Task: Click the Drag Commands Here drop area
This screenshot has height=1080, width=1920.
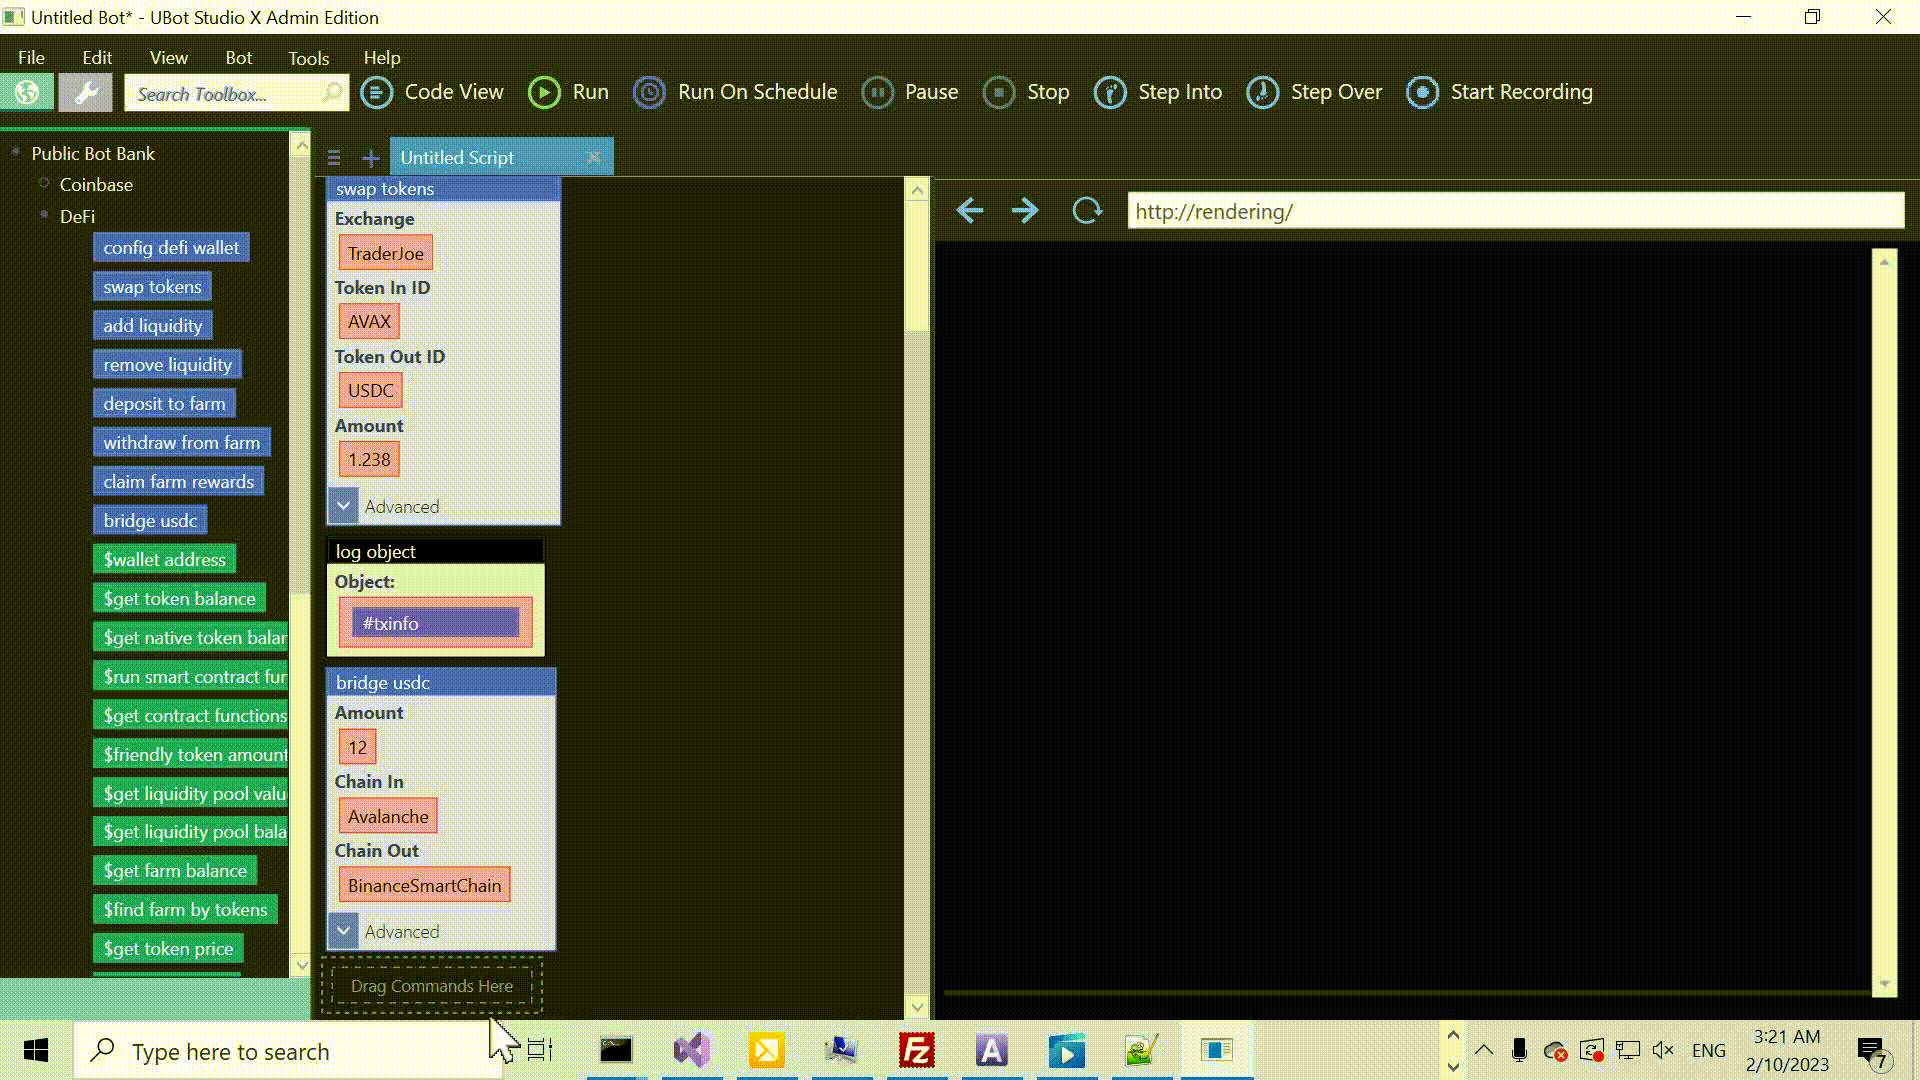Action: pyautogui.click(x=431, y=986)
